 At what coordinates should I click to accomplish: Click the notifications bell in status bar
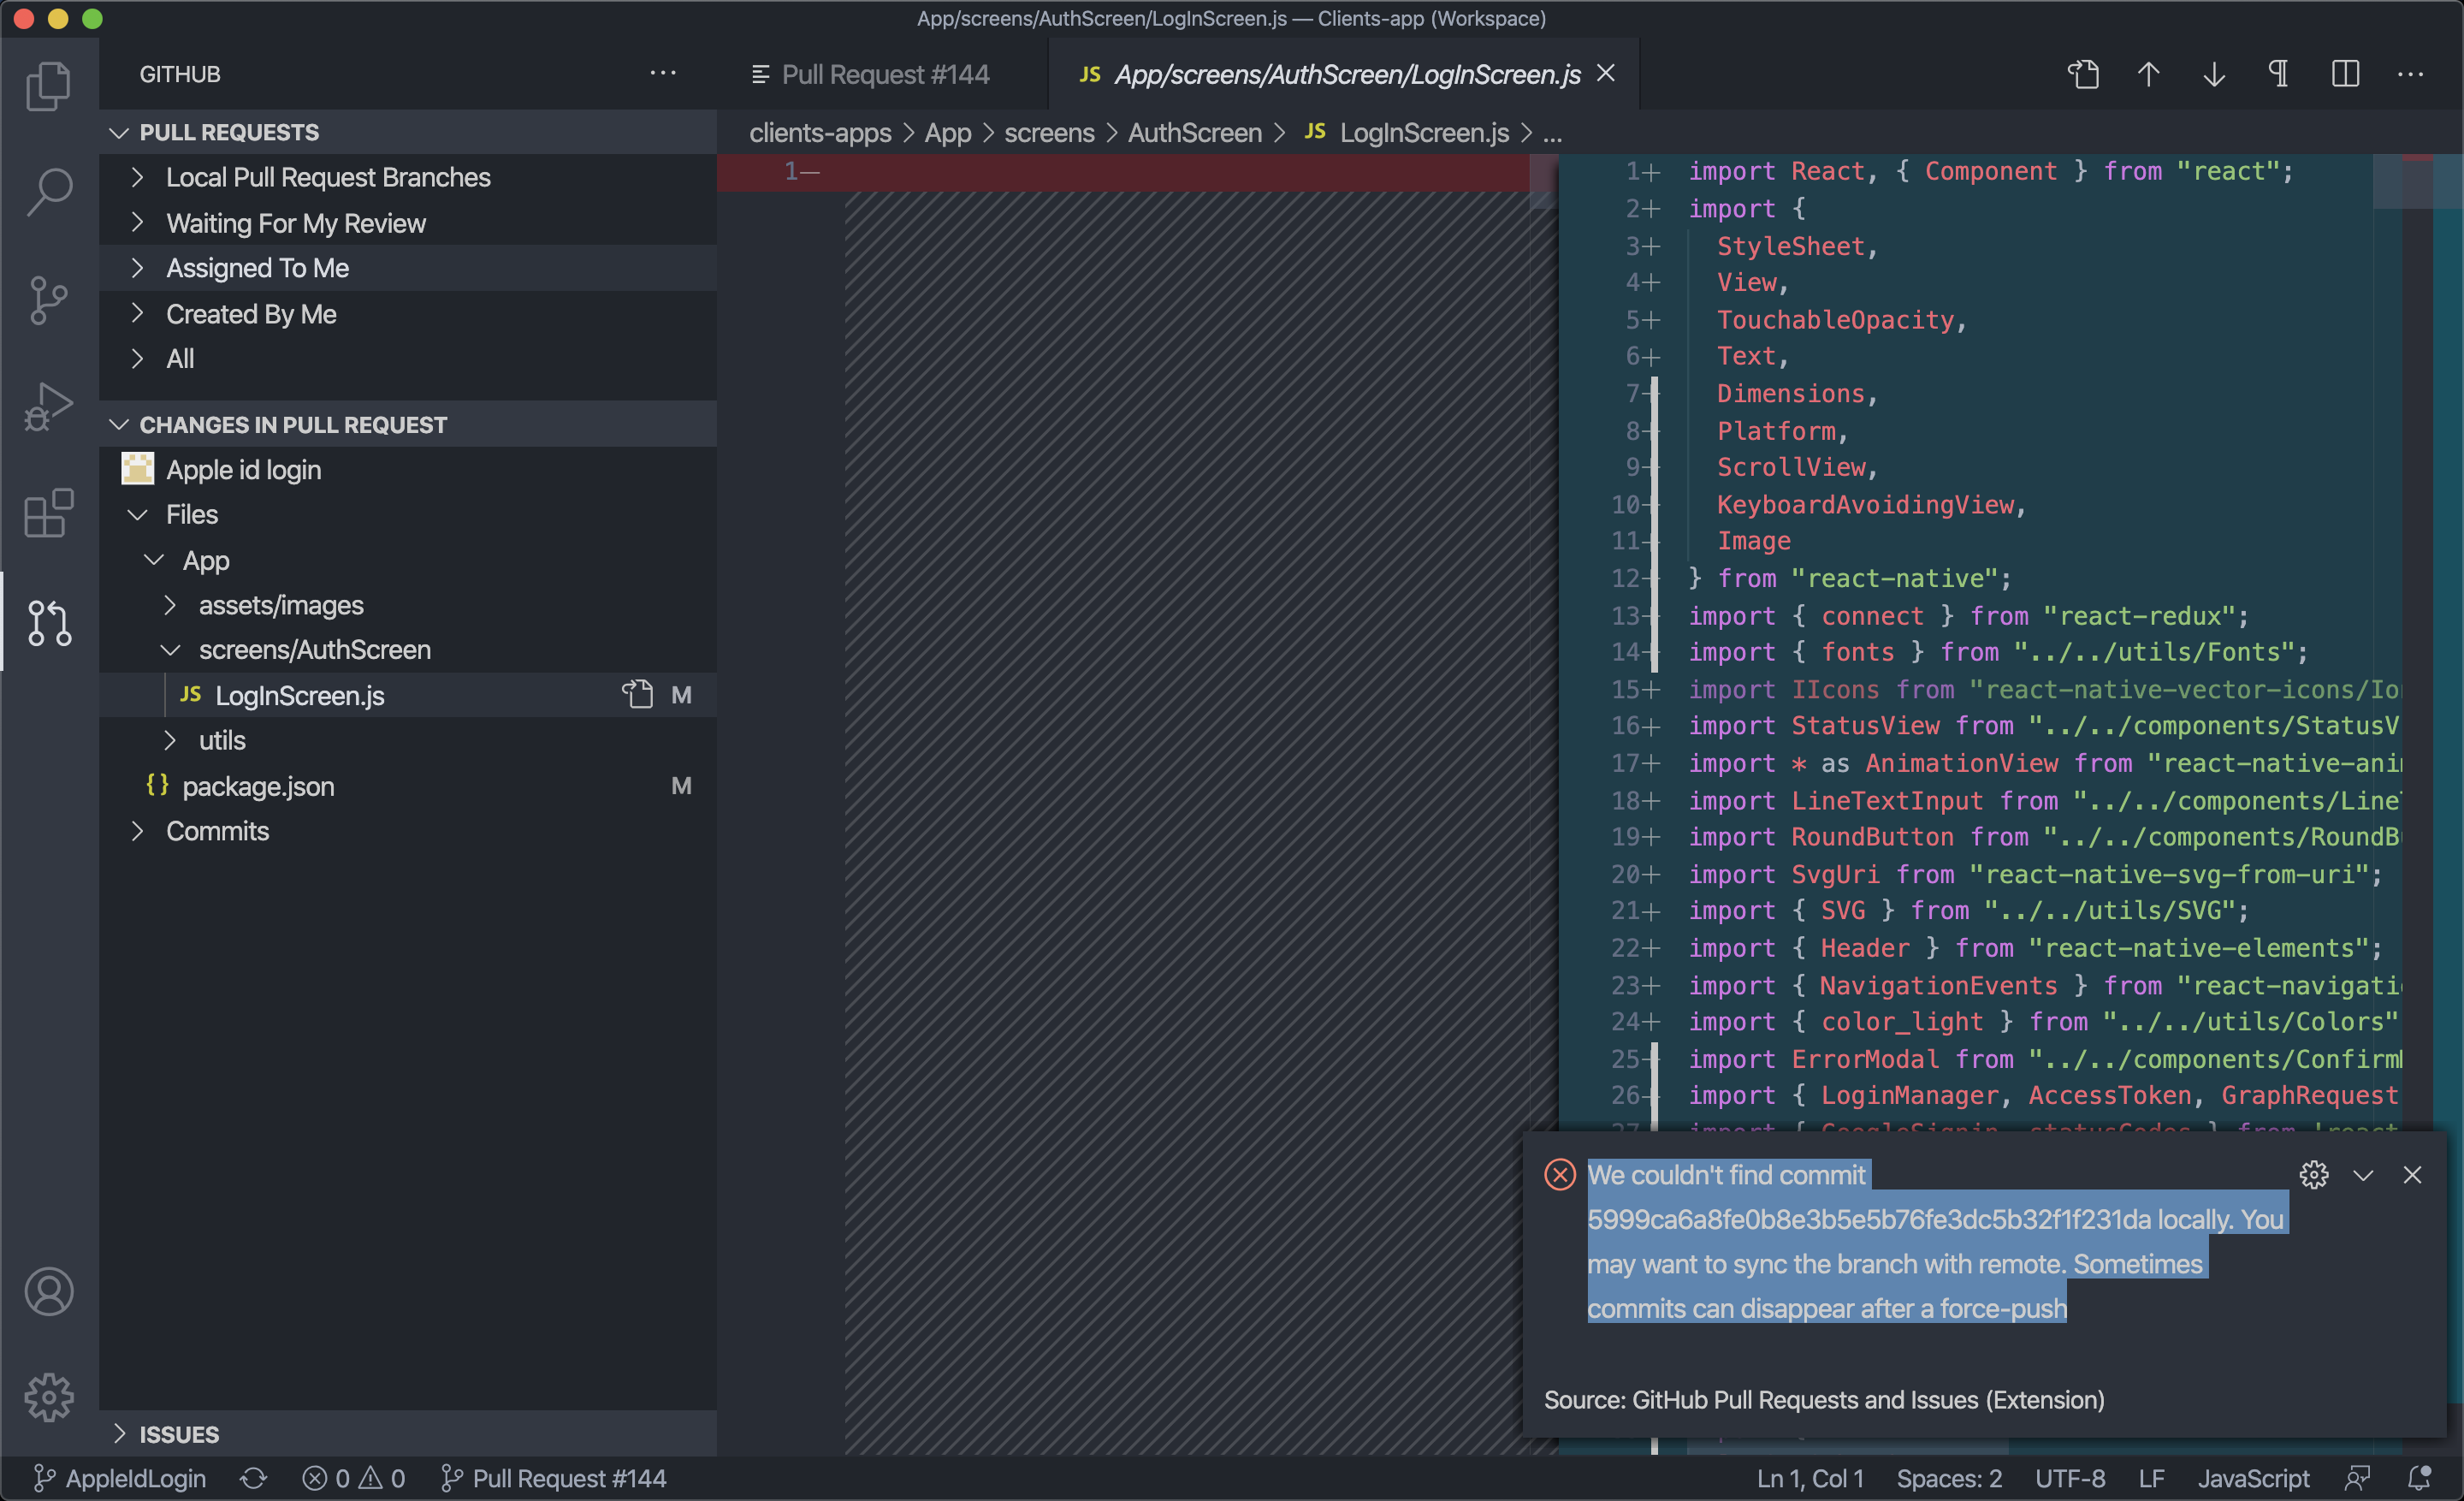coord(2420,1478)
